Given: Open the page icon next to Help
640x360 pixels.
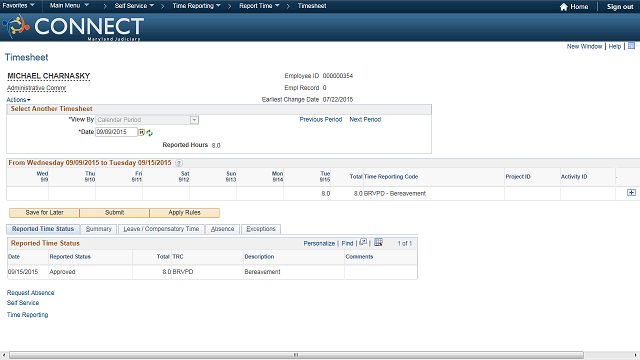Looking at the screenshot, I should (631, 46).
